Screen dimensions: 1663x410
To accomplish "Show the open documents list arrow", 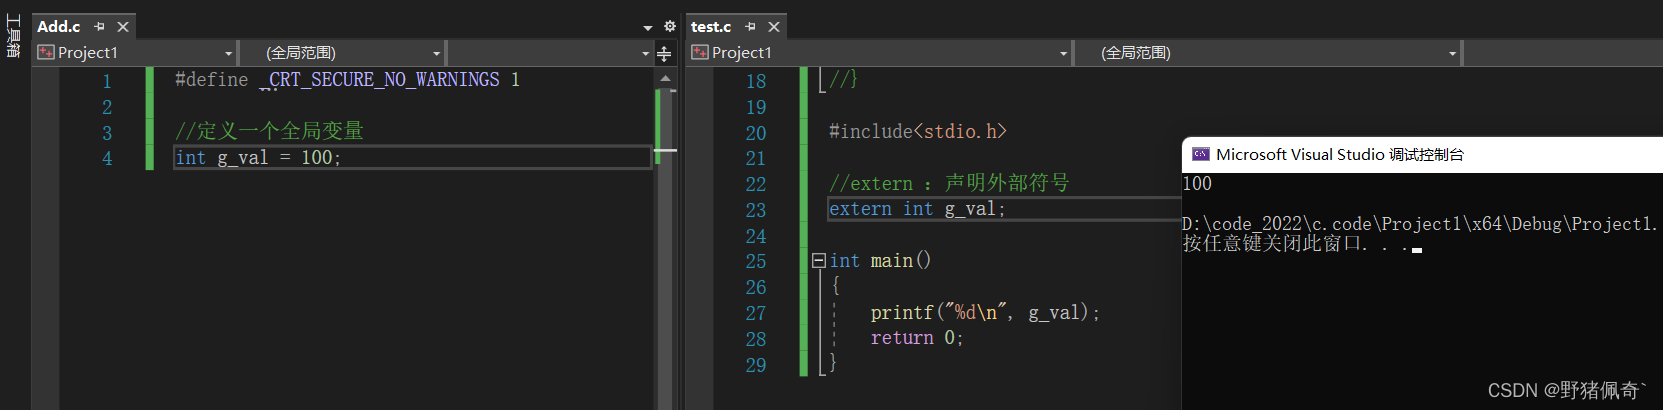I will coord(648,28).
